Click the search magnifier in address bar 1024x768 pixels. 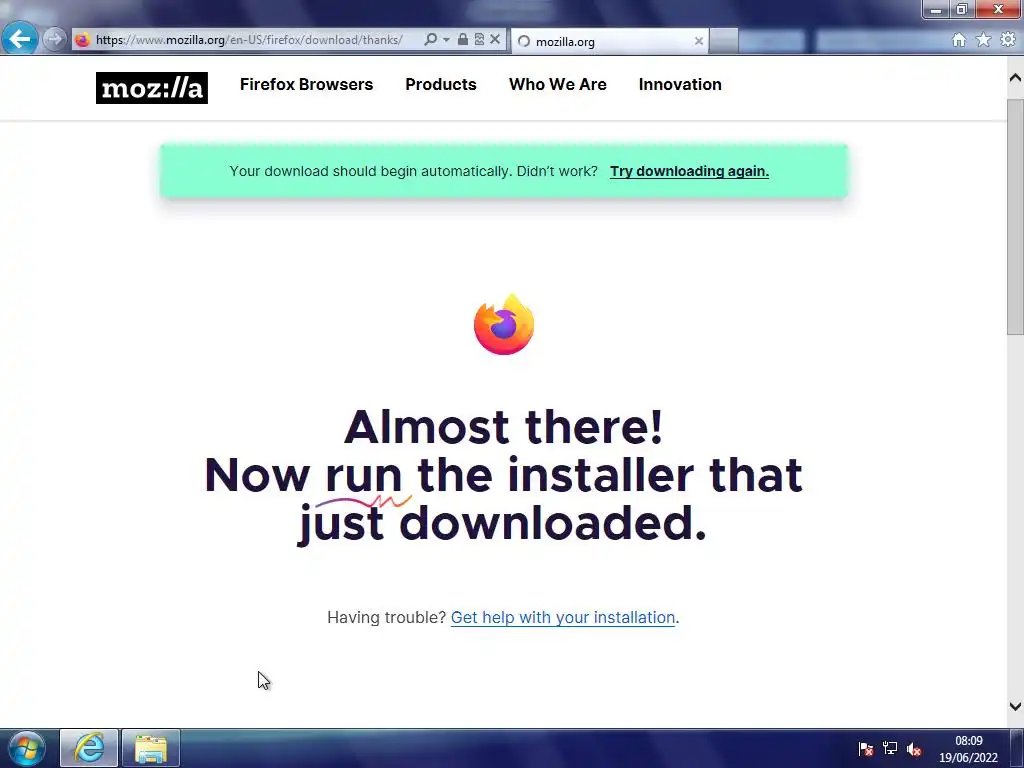click(x=430, y=40)
